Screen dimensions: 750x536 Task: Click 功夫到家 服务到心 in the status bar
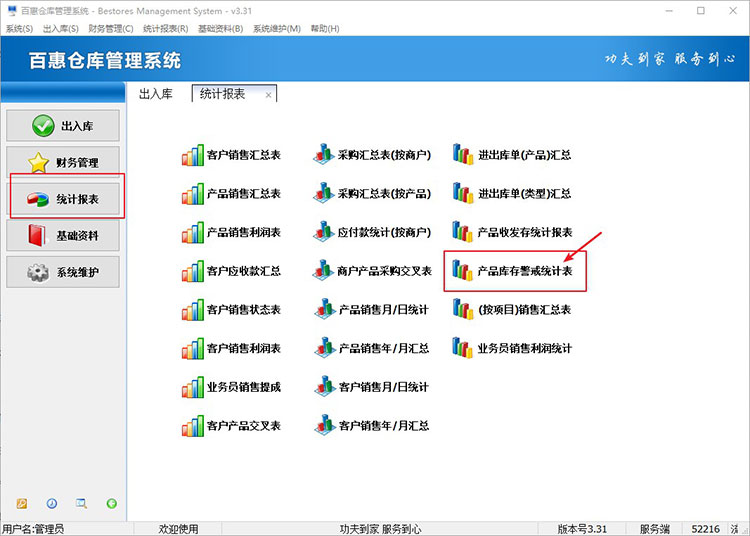tap(381, 529)
